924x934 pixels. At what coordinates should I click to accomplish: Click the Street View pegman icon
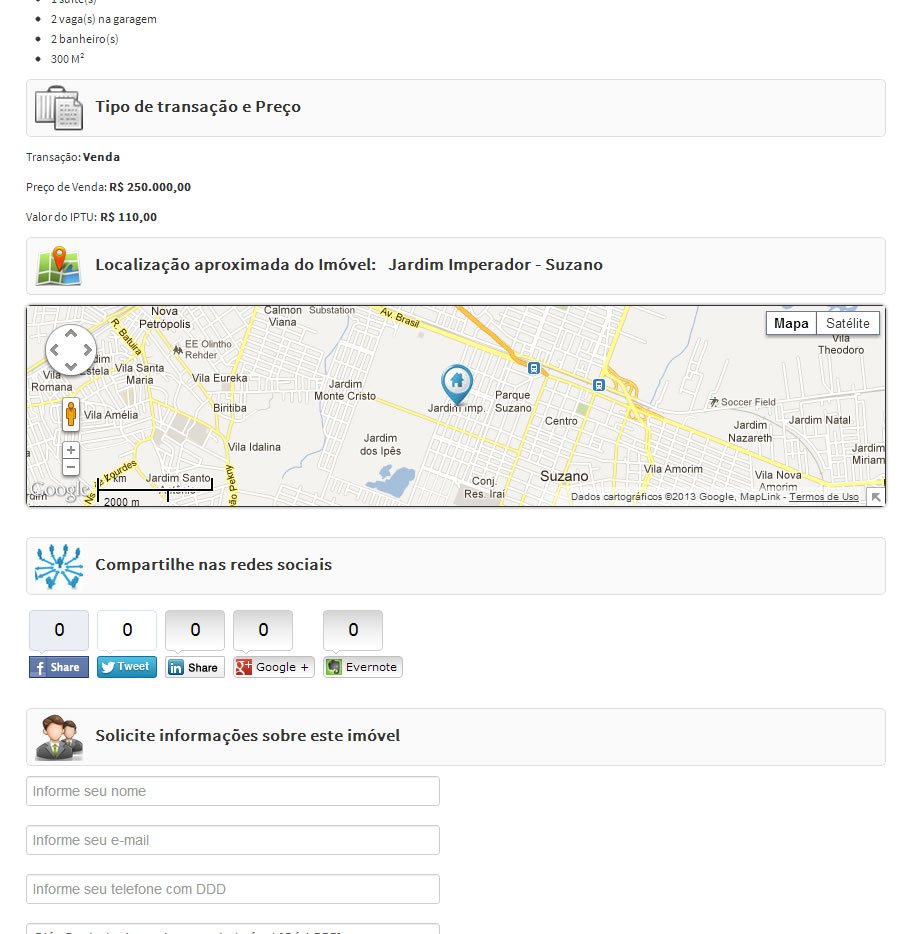pos(71,414)
